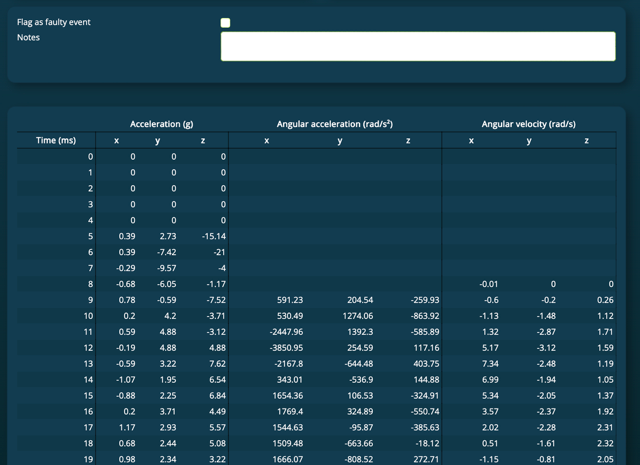Screen dimensions: 640x465
Task: Select angular velocity value 7.34
Action: click(490, 364)
